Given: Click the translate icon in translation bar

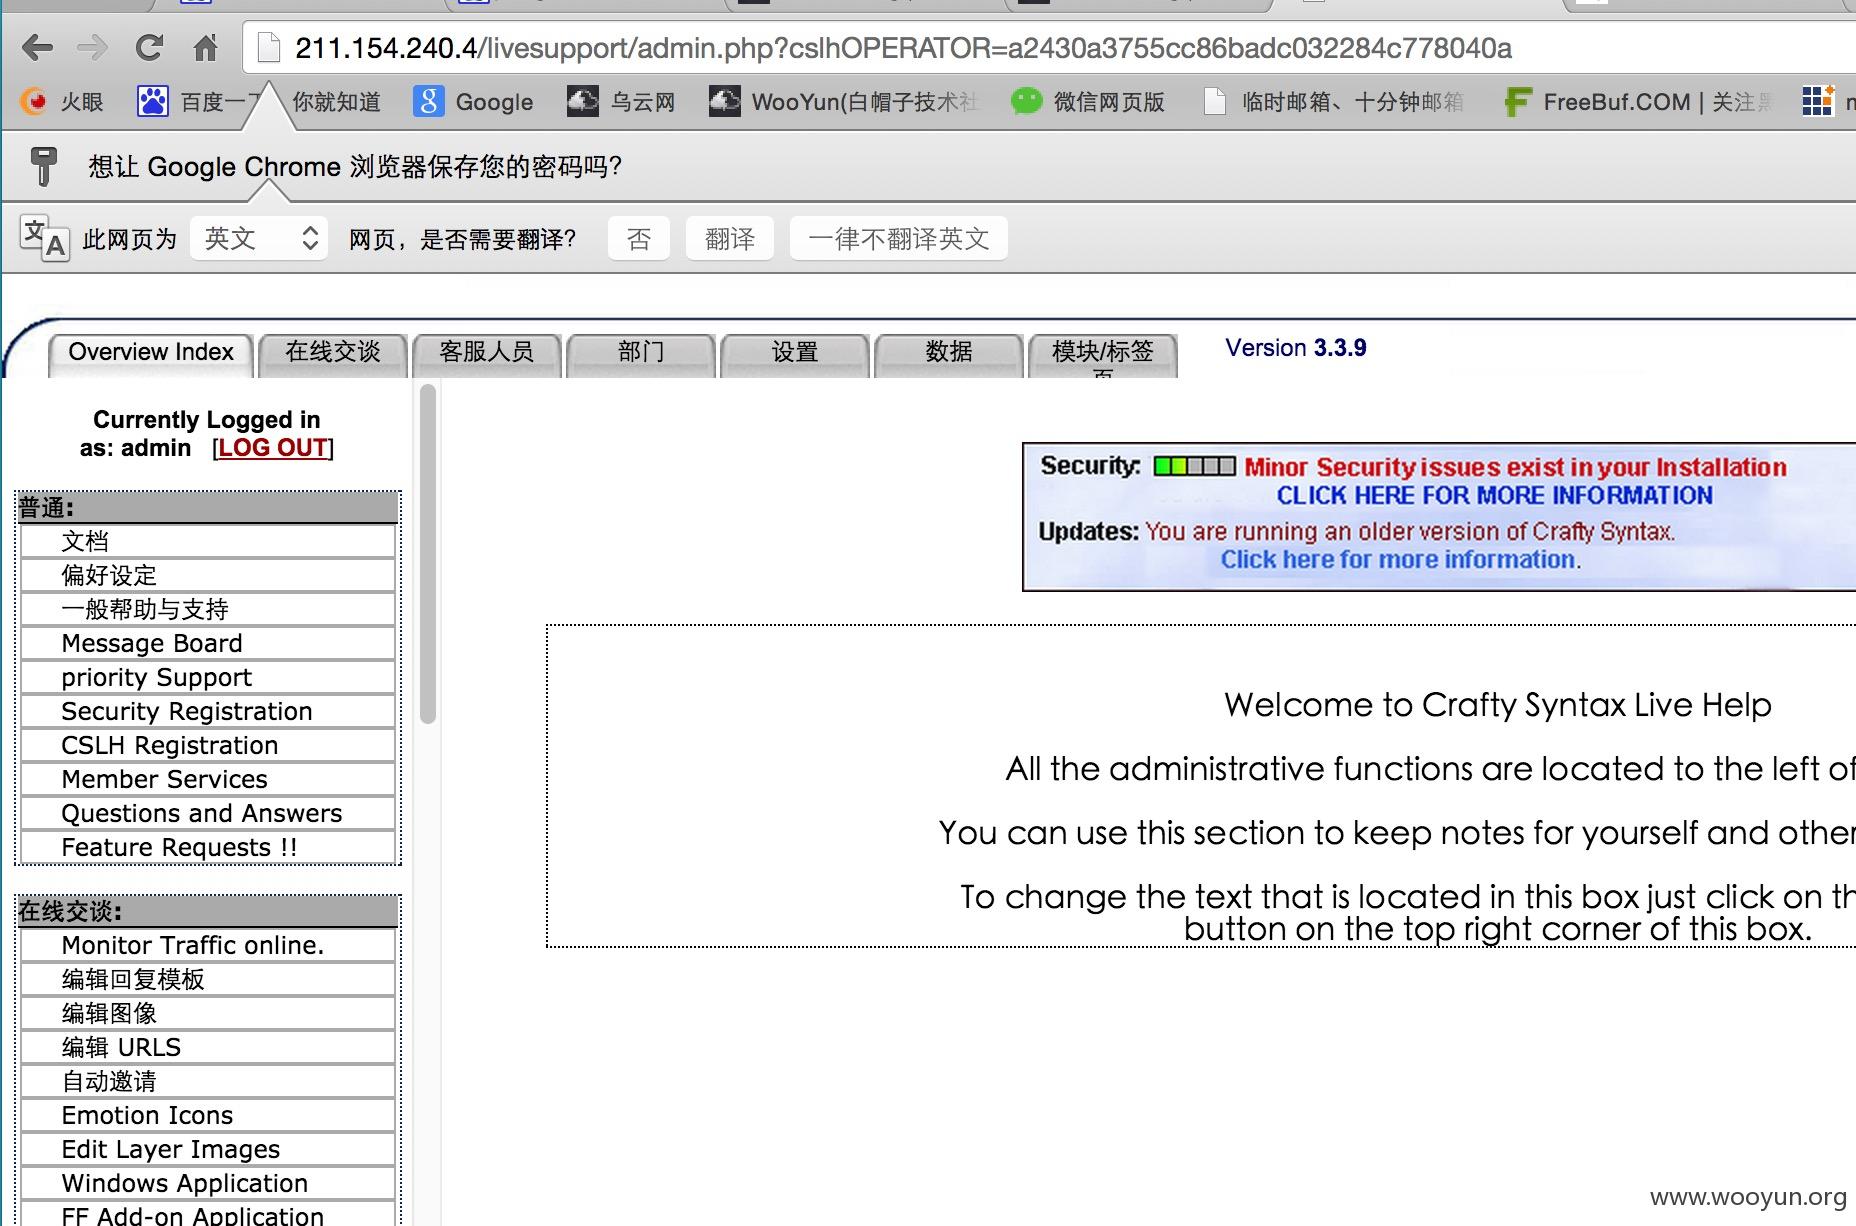Looking at the screenshot, I should (x=44, y=239).
